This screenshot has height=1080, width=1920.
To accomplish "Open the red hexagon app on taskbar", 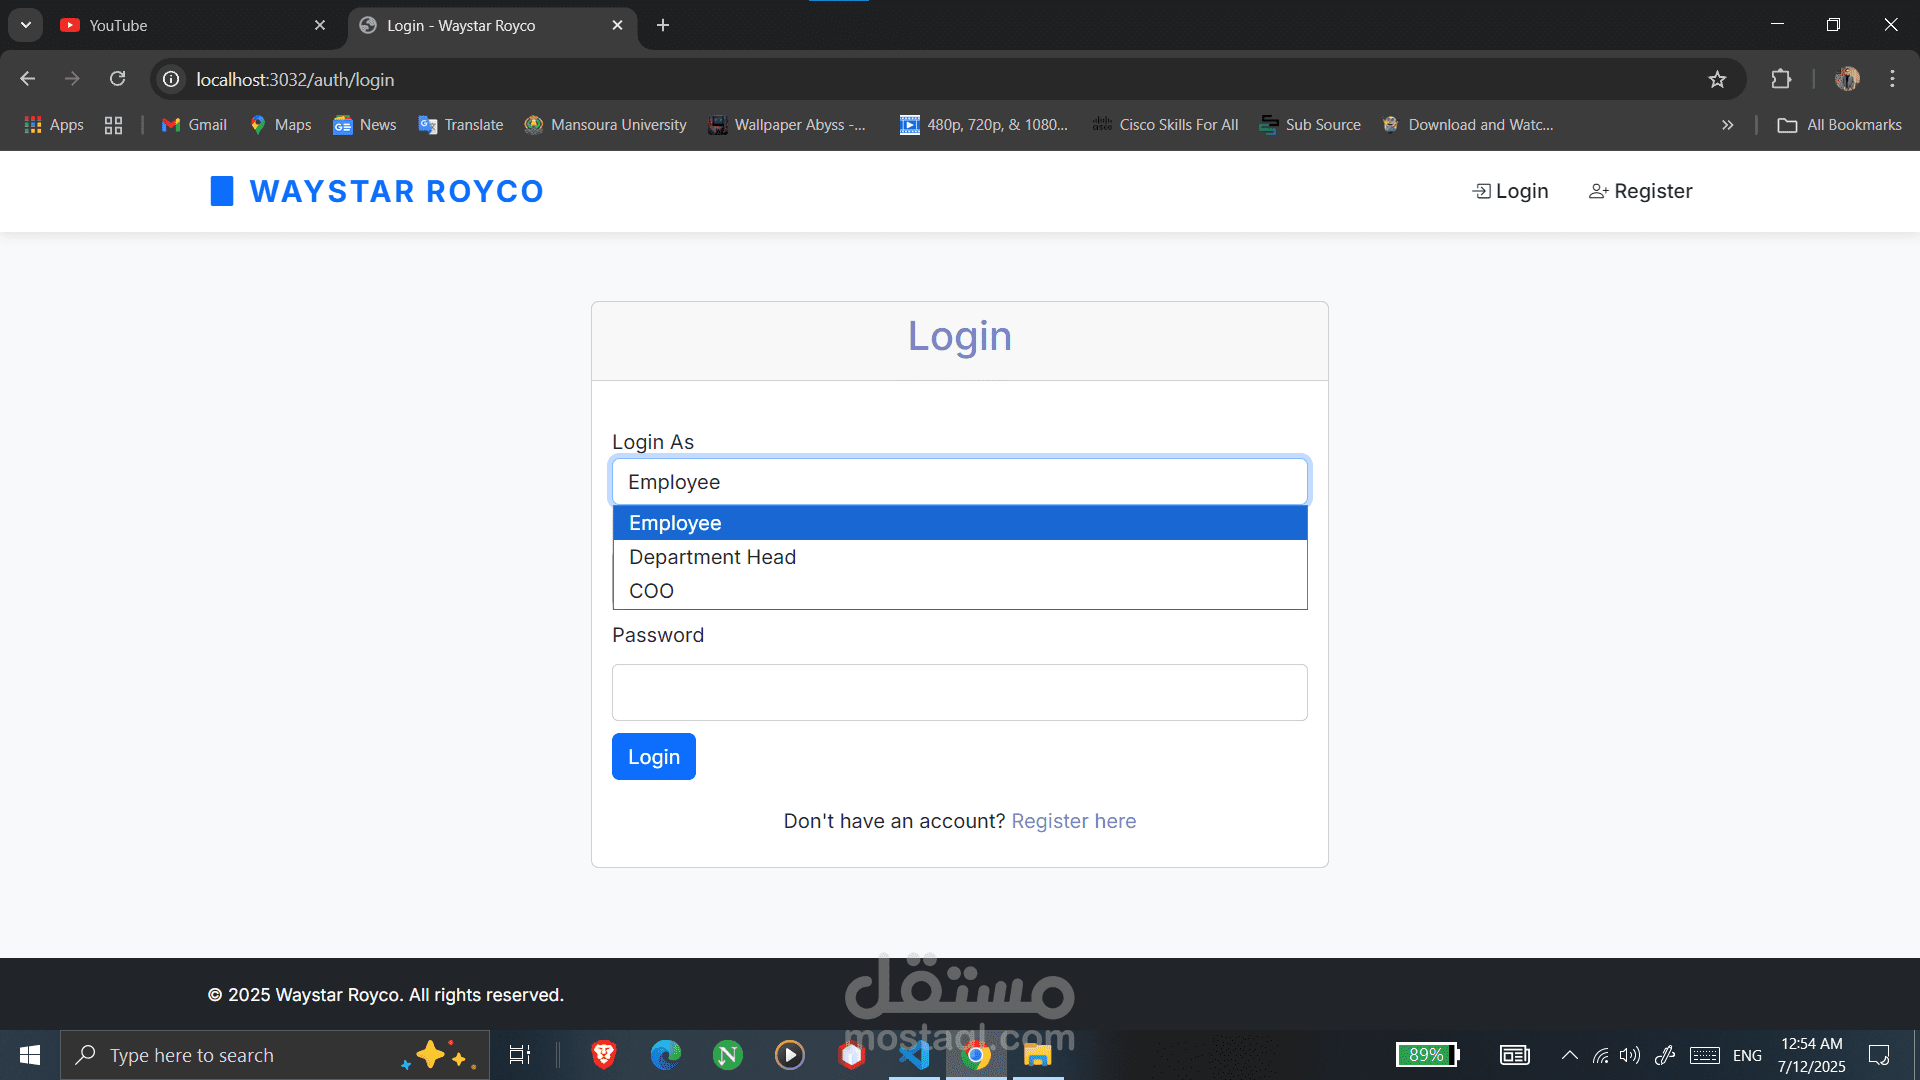I will point(852,1055).
